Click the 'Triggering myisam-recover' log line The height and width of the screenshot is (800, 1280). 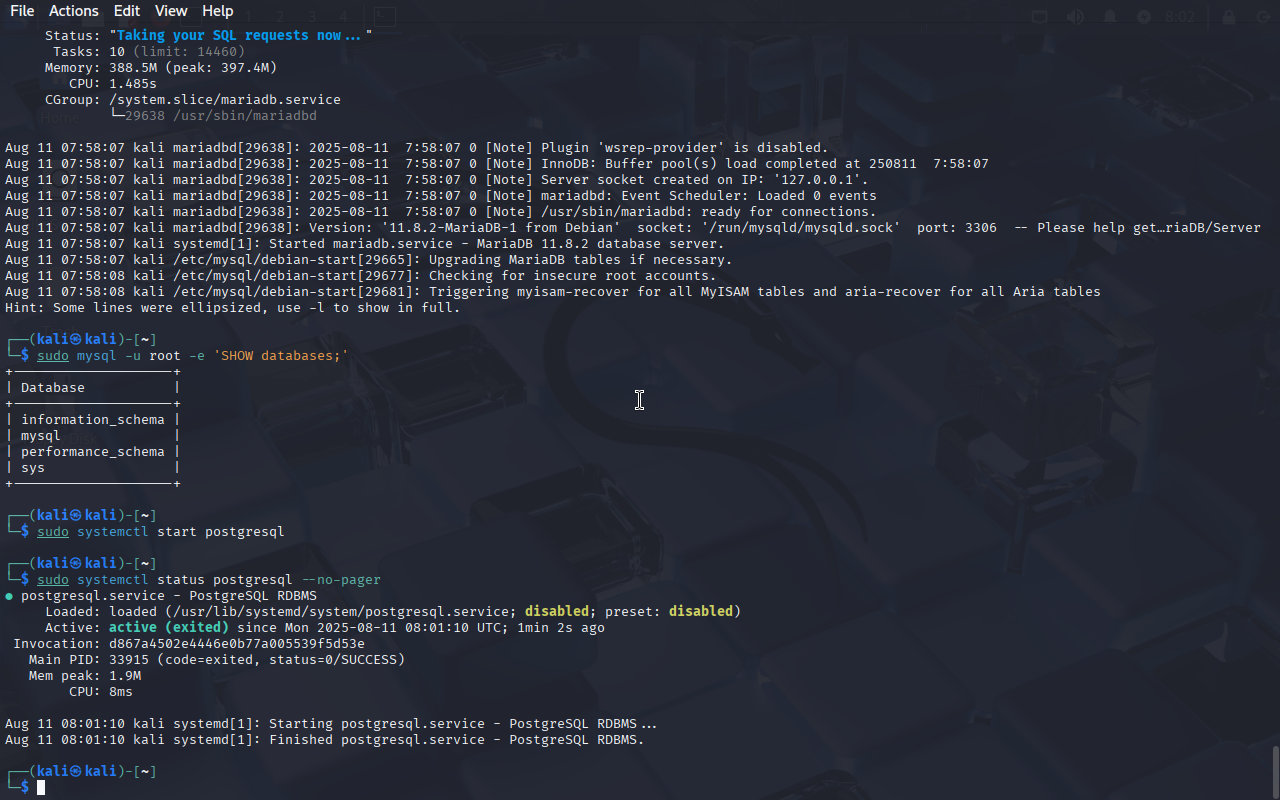coord(553,291)
